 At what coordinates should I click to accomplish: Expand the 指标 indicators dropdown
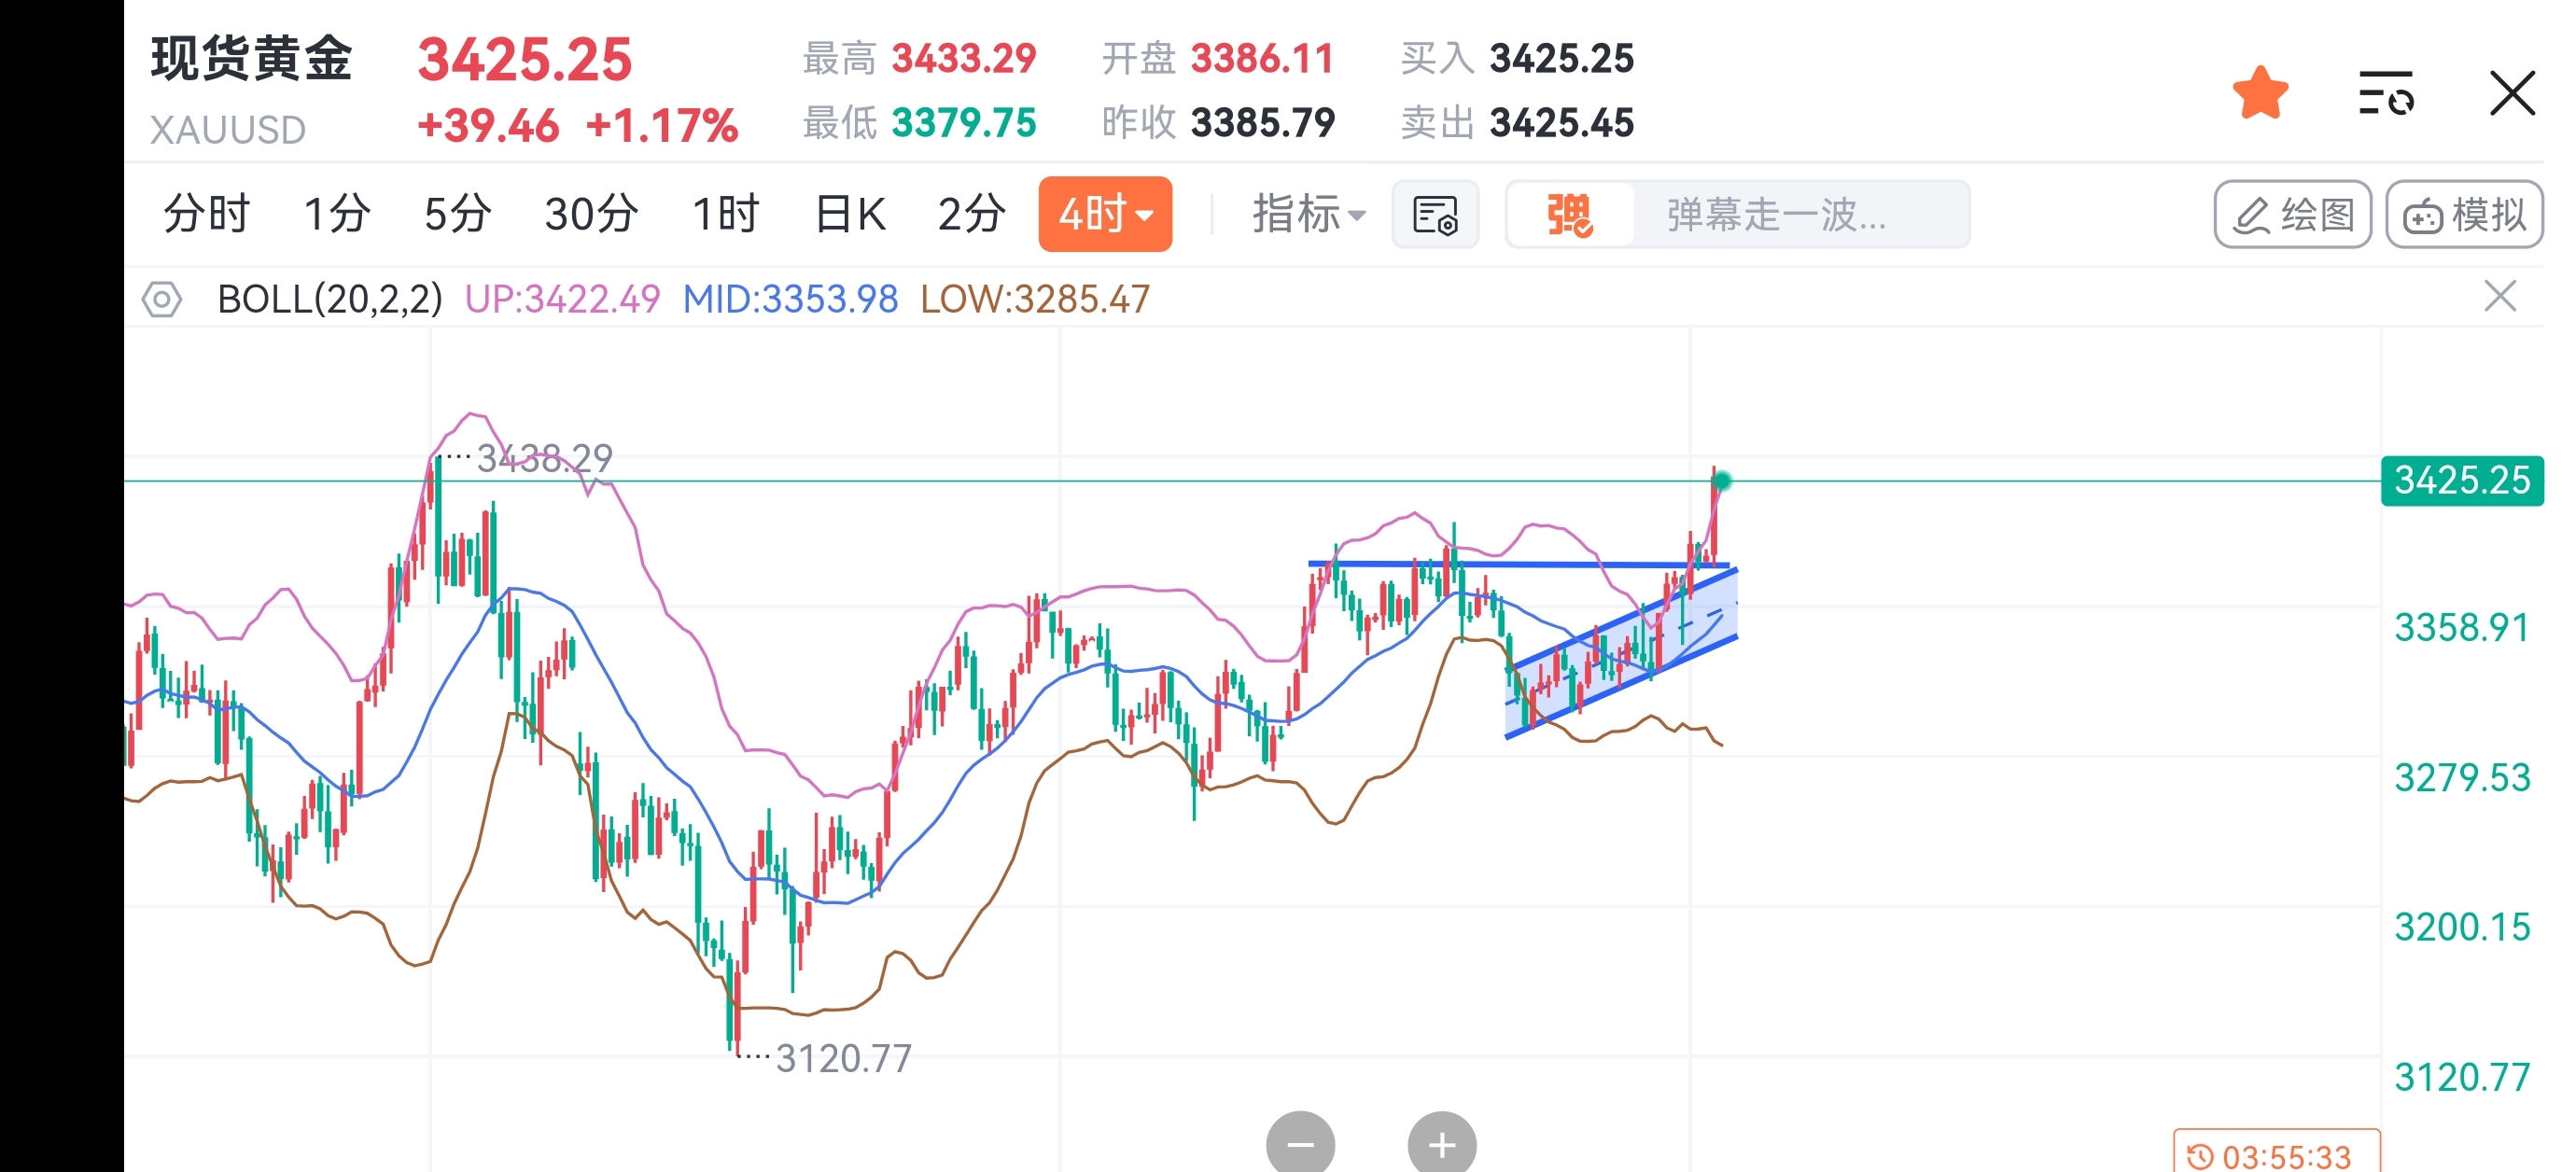click(x=1309, y=214)
